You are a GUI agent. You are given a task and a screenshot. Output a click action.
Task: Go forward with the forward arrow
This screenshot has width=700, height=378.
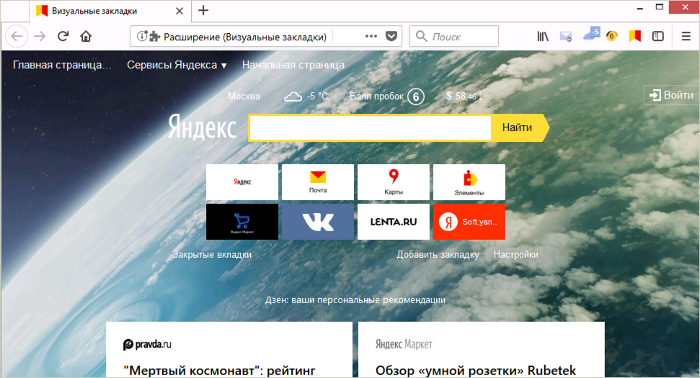pos(40,36)
